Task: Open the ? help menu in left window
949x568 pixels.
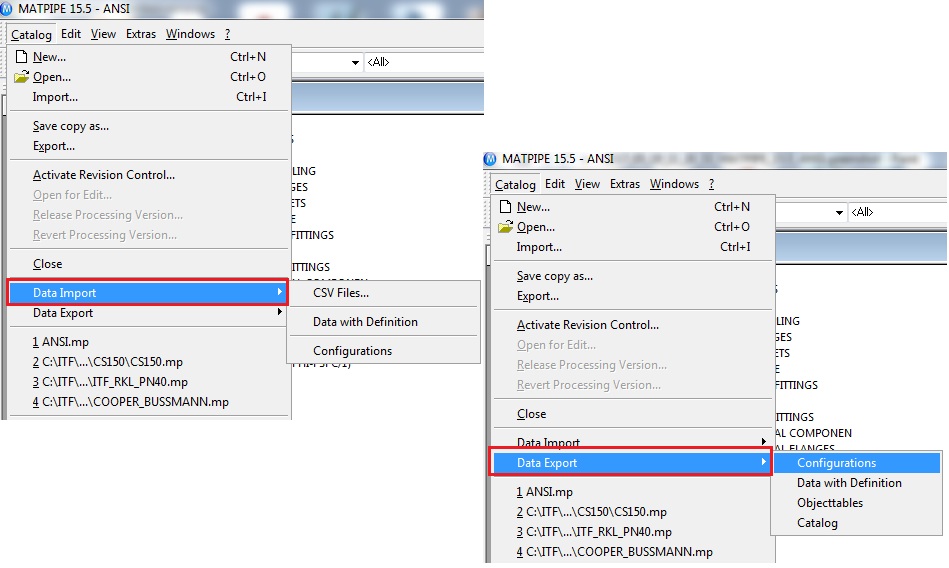Action: (228, 34)
